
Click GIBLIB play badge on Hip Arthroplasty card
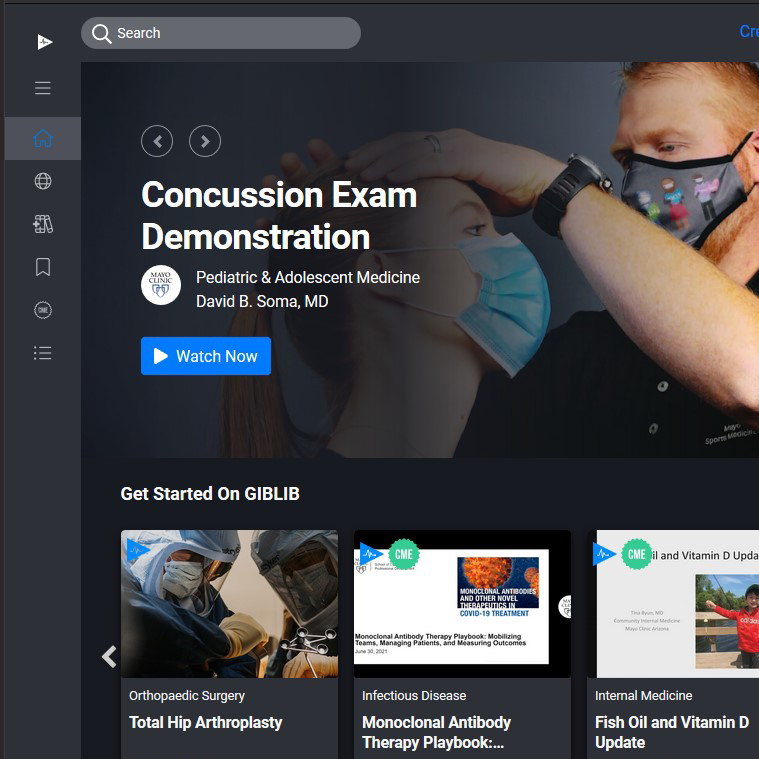click(x=137, y=550)
